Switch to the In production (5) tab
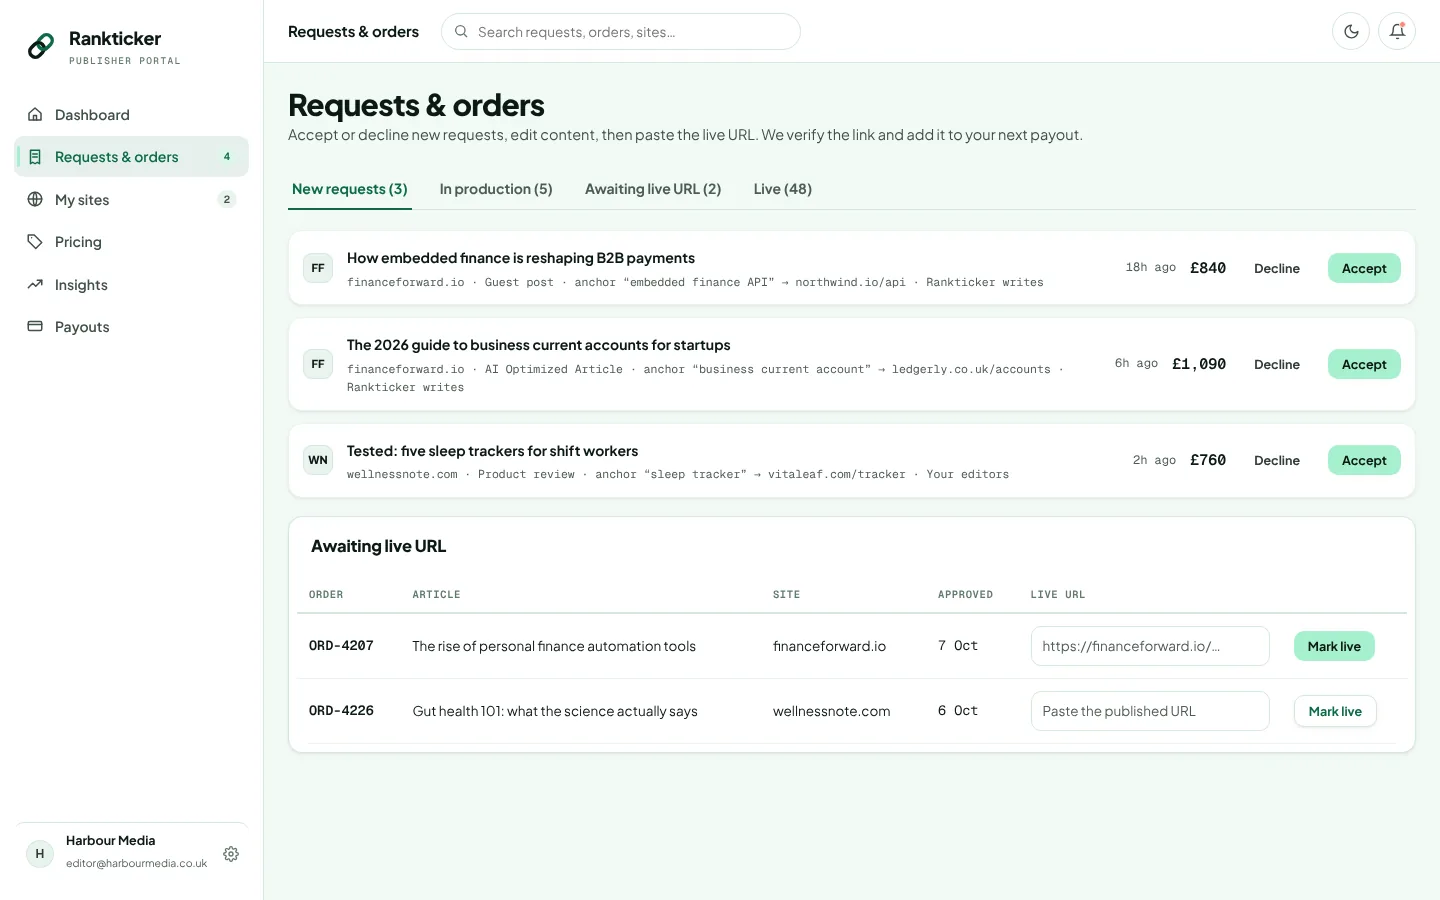The image size is (1440, 900). [x=496, y=189]
